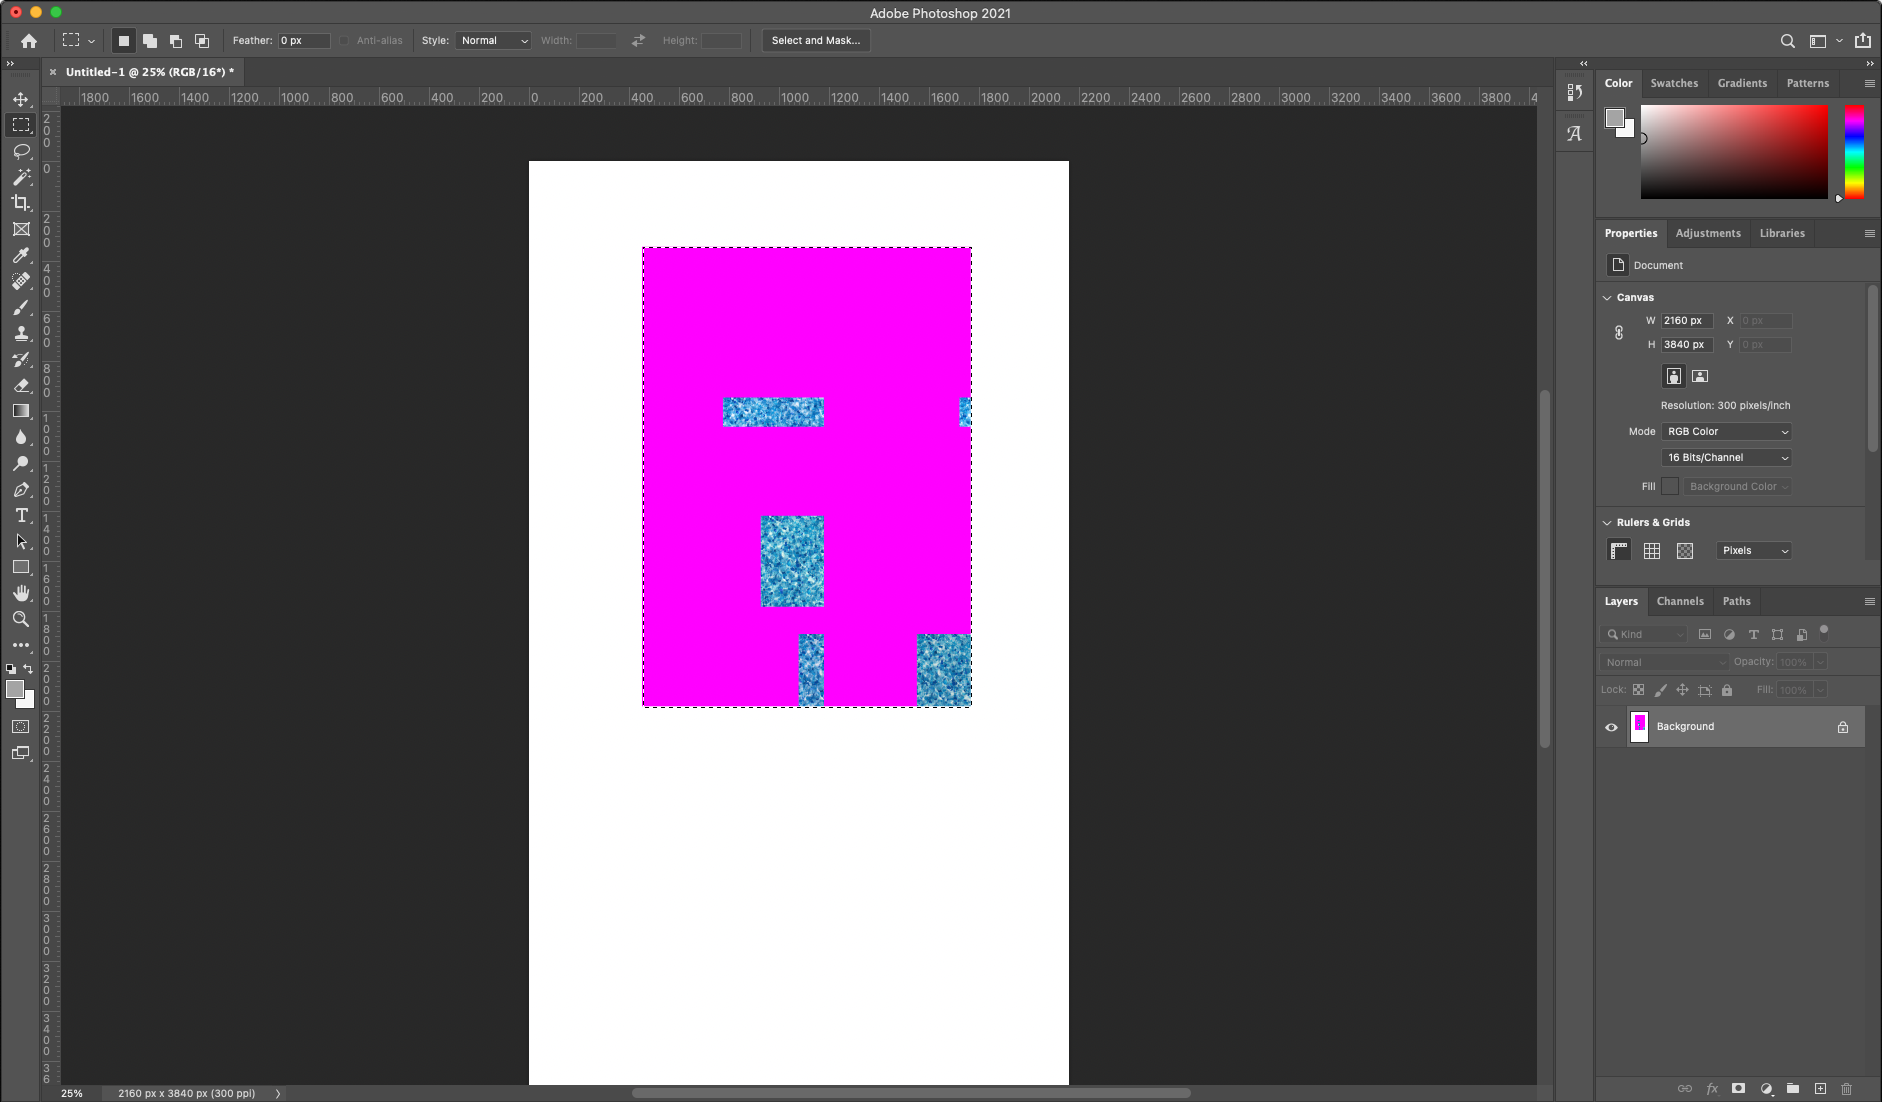Hide the Background layer visibility
1882x1102 pixels.
[1611, 727]
